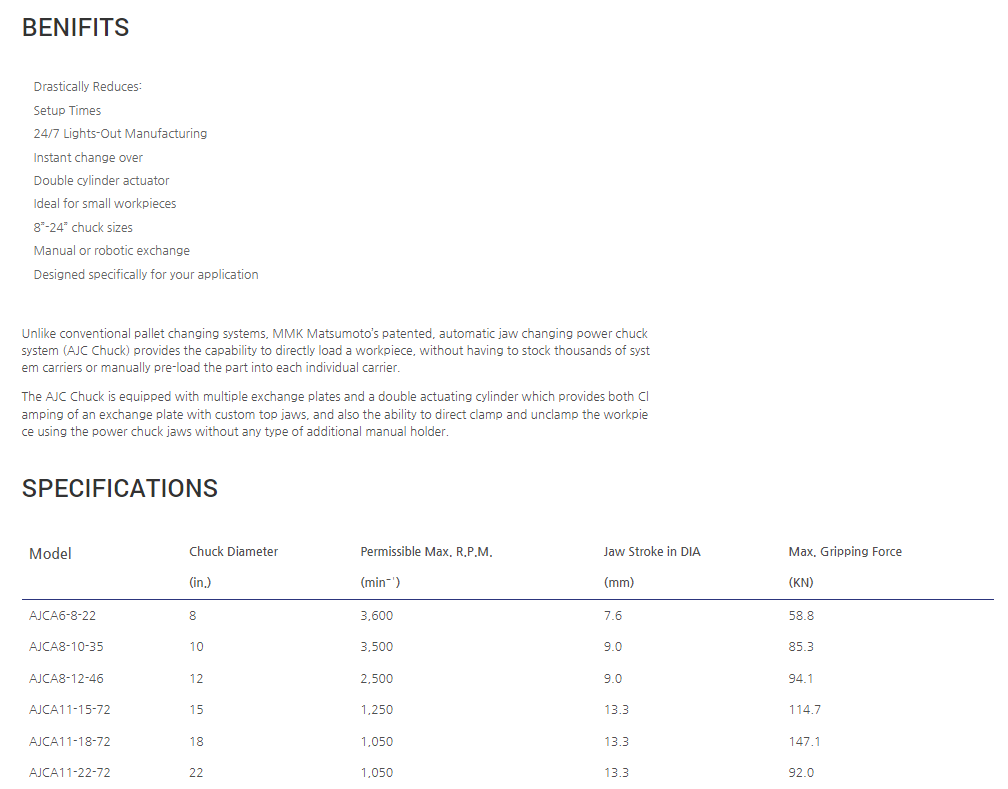Click the Jaw Stroke in DIA header
This screenshot has height=789, width=1008.
[x=652, y=552]
